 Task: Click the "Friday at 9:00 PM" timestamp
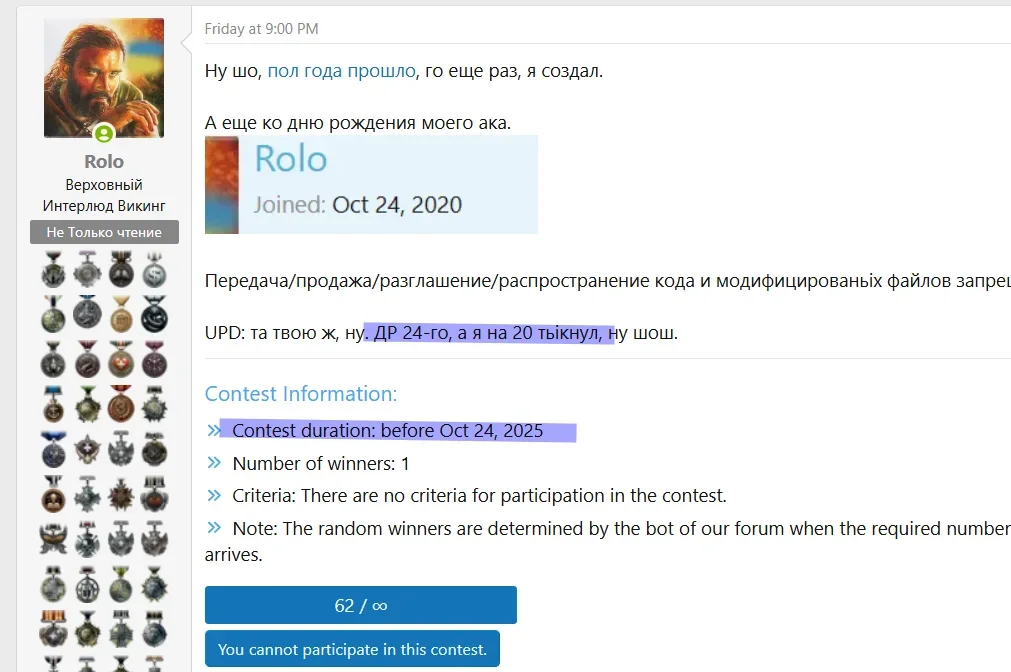point(262,29)
